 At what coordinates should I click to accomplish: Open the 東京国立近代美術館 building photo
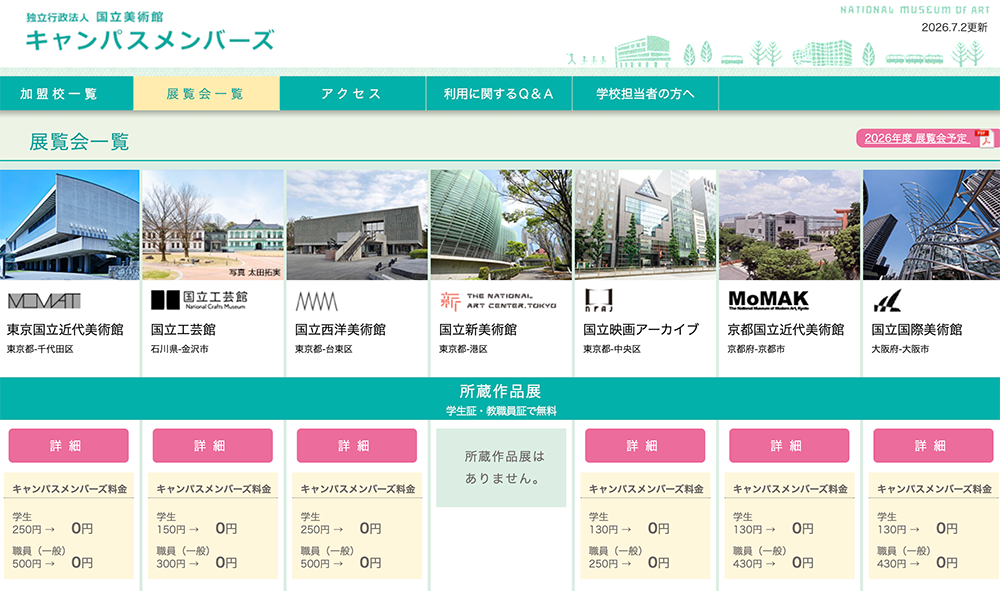[x=70, y=224]
